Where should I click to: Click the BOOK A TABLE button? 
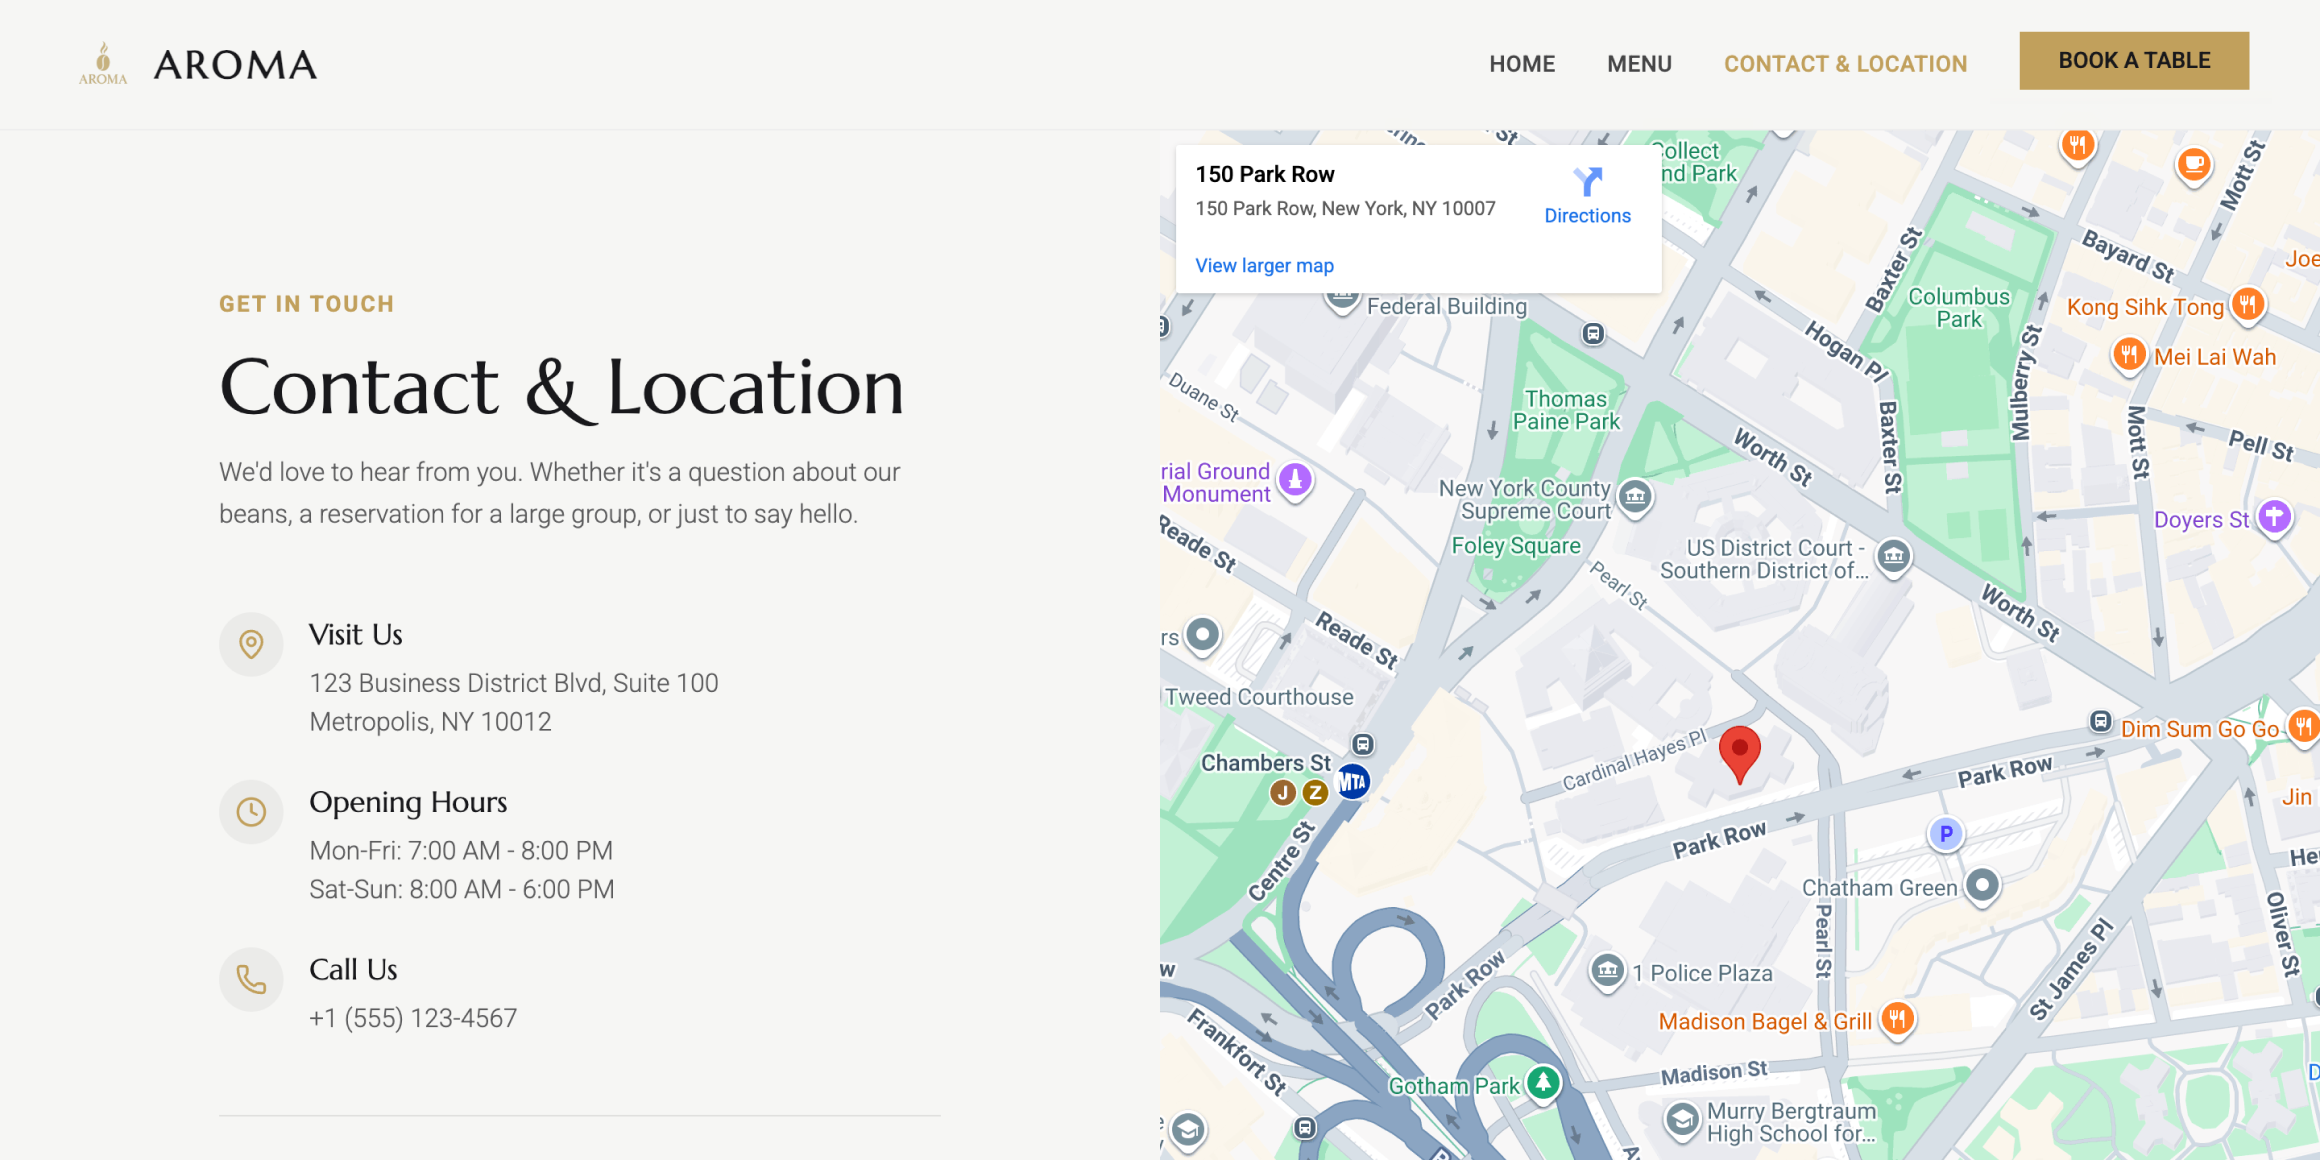2134,60
